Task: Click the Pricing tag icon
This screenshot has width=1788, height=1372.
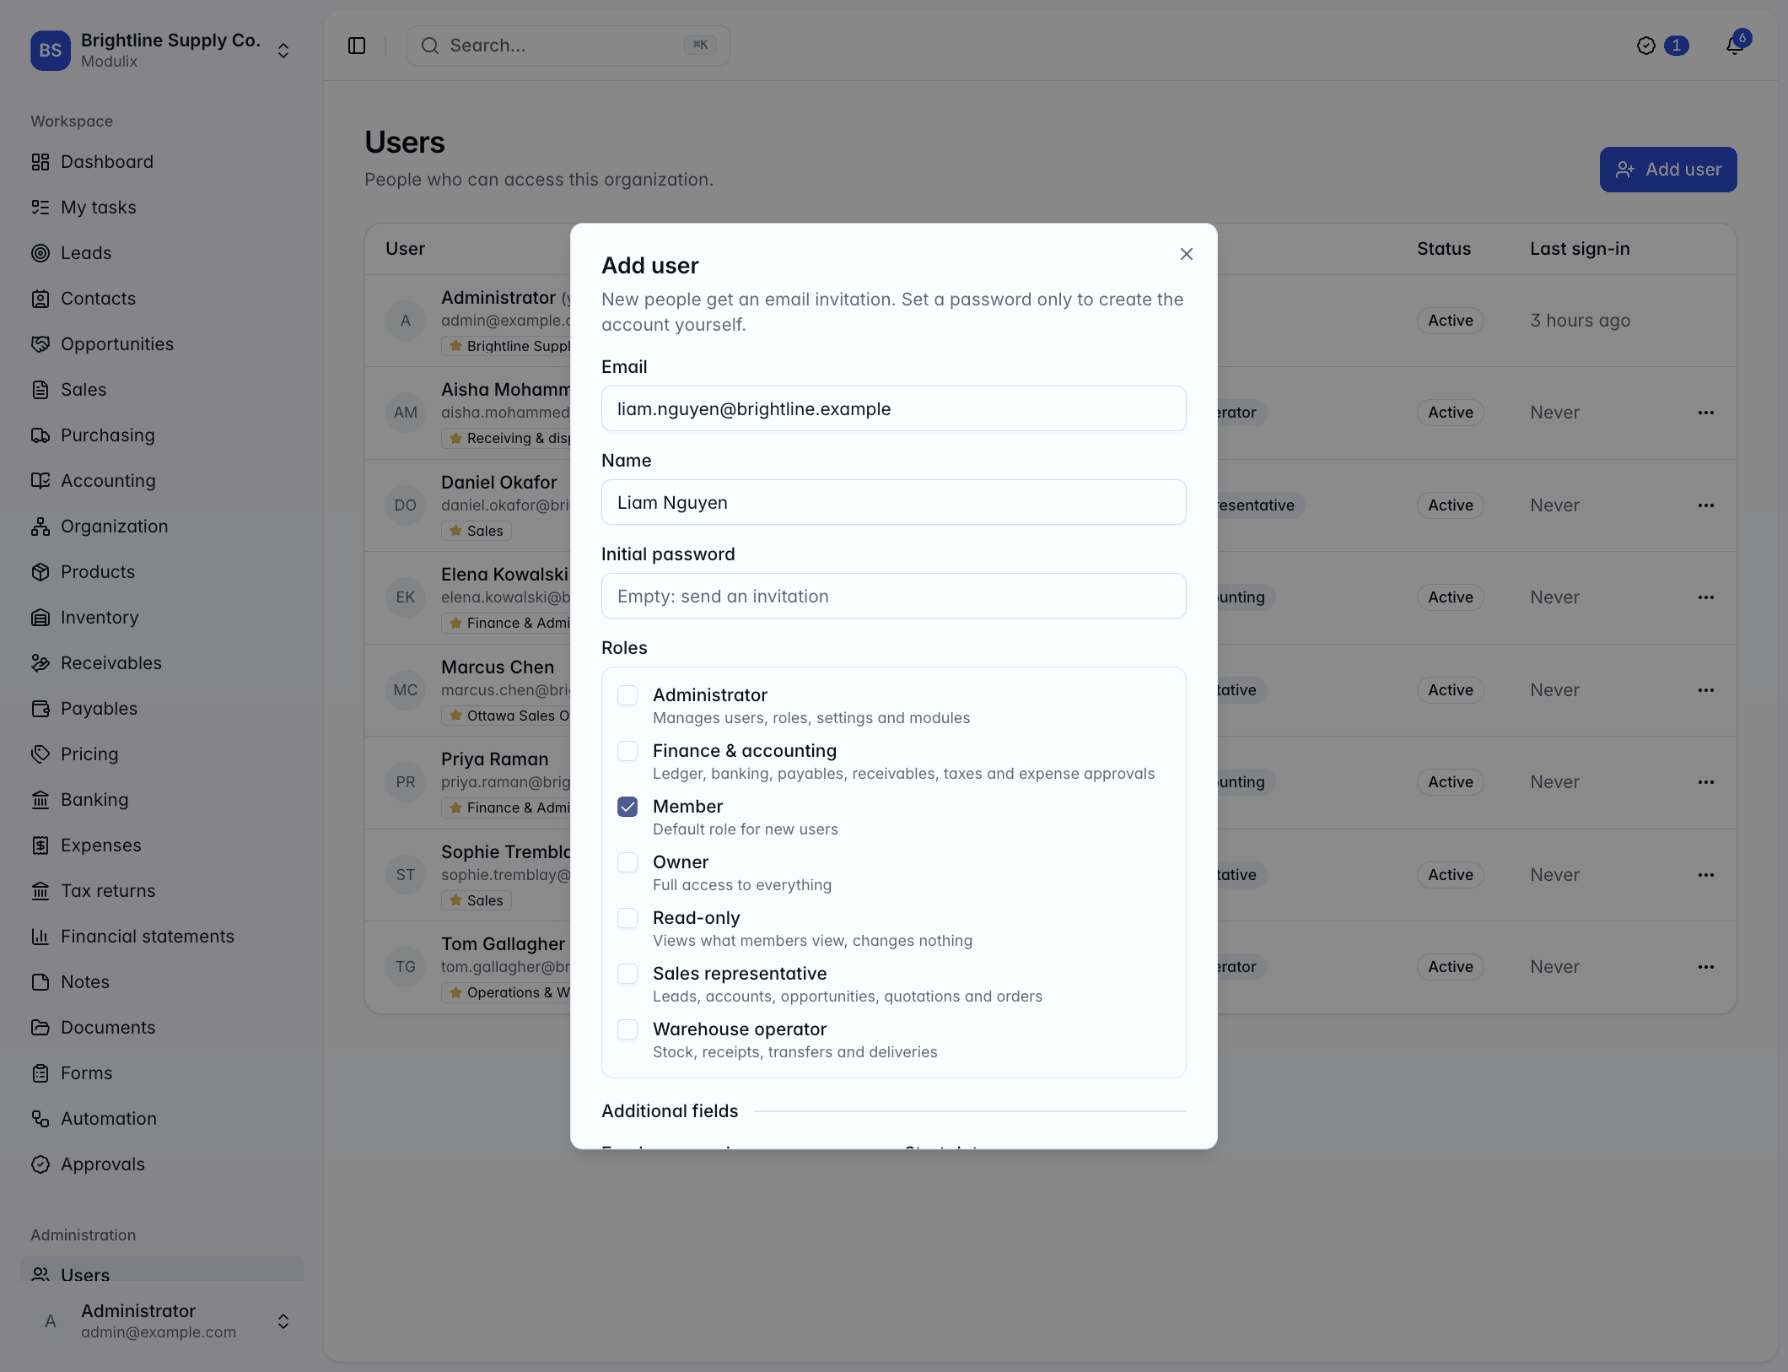Action: pos(40,754)
